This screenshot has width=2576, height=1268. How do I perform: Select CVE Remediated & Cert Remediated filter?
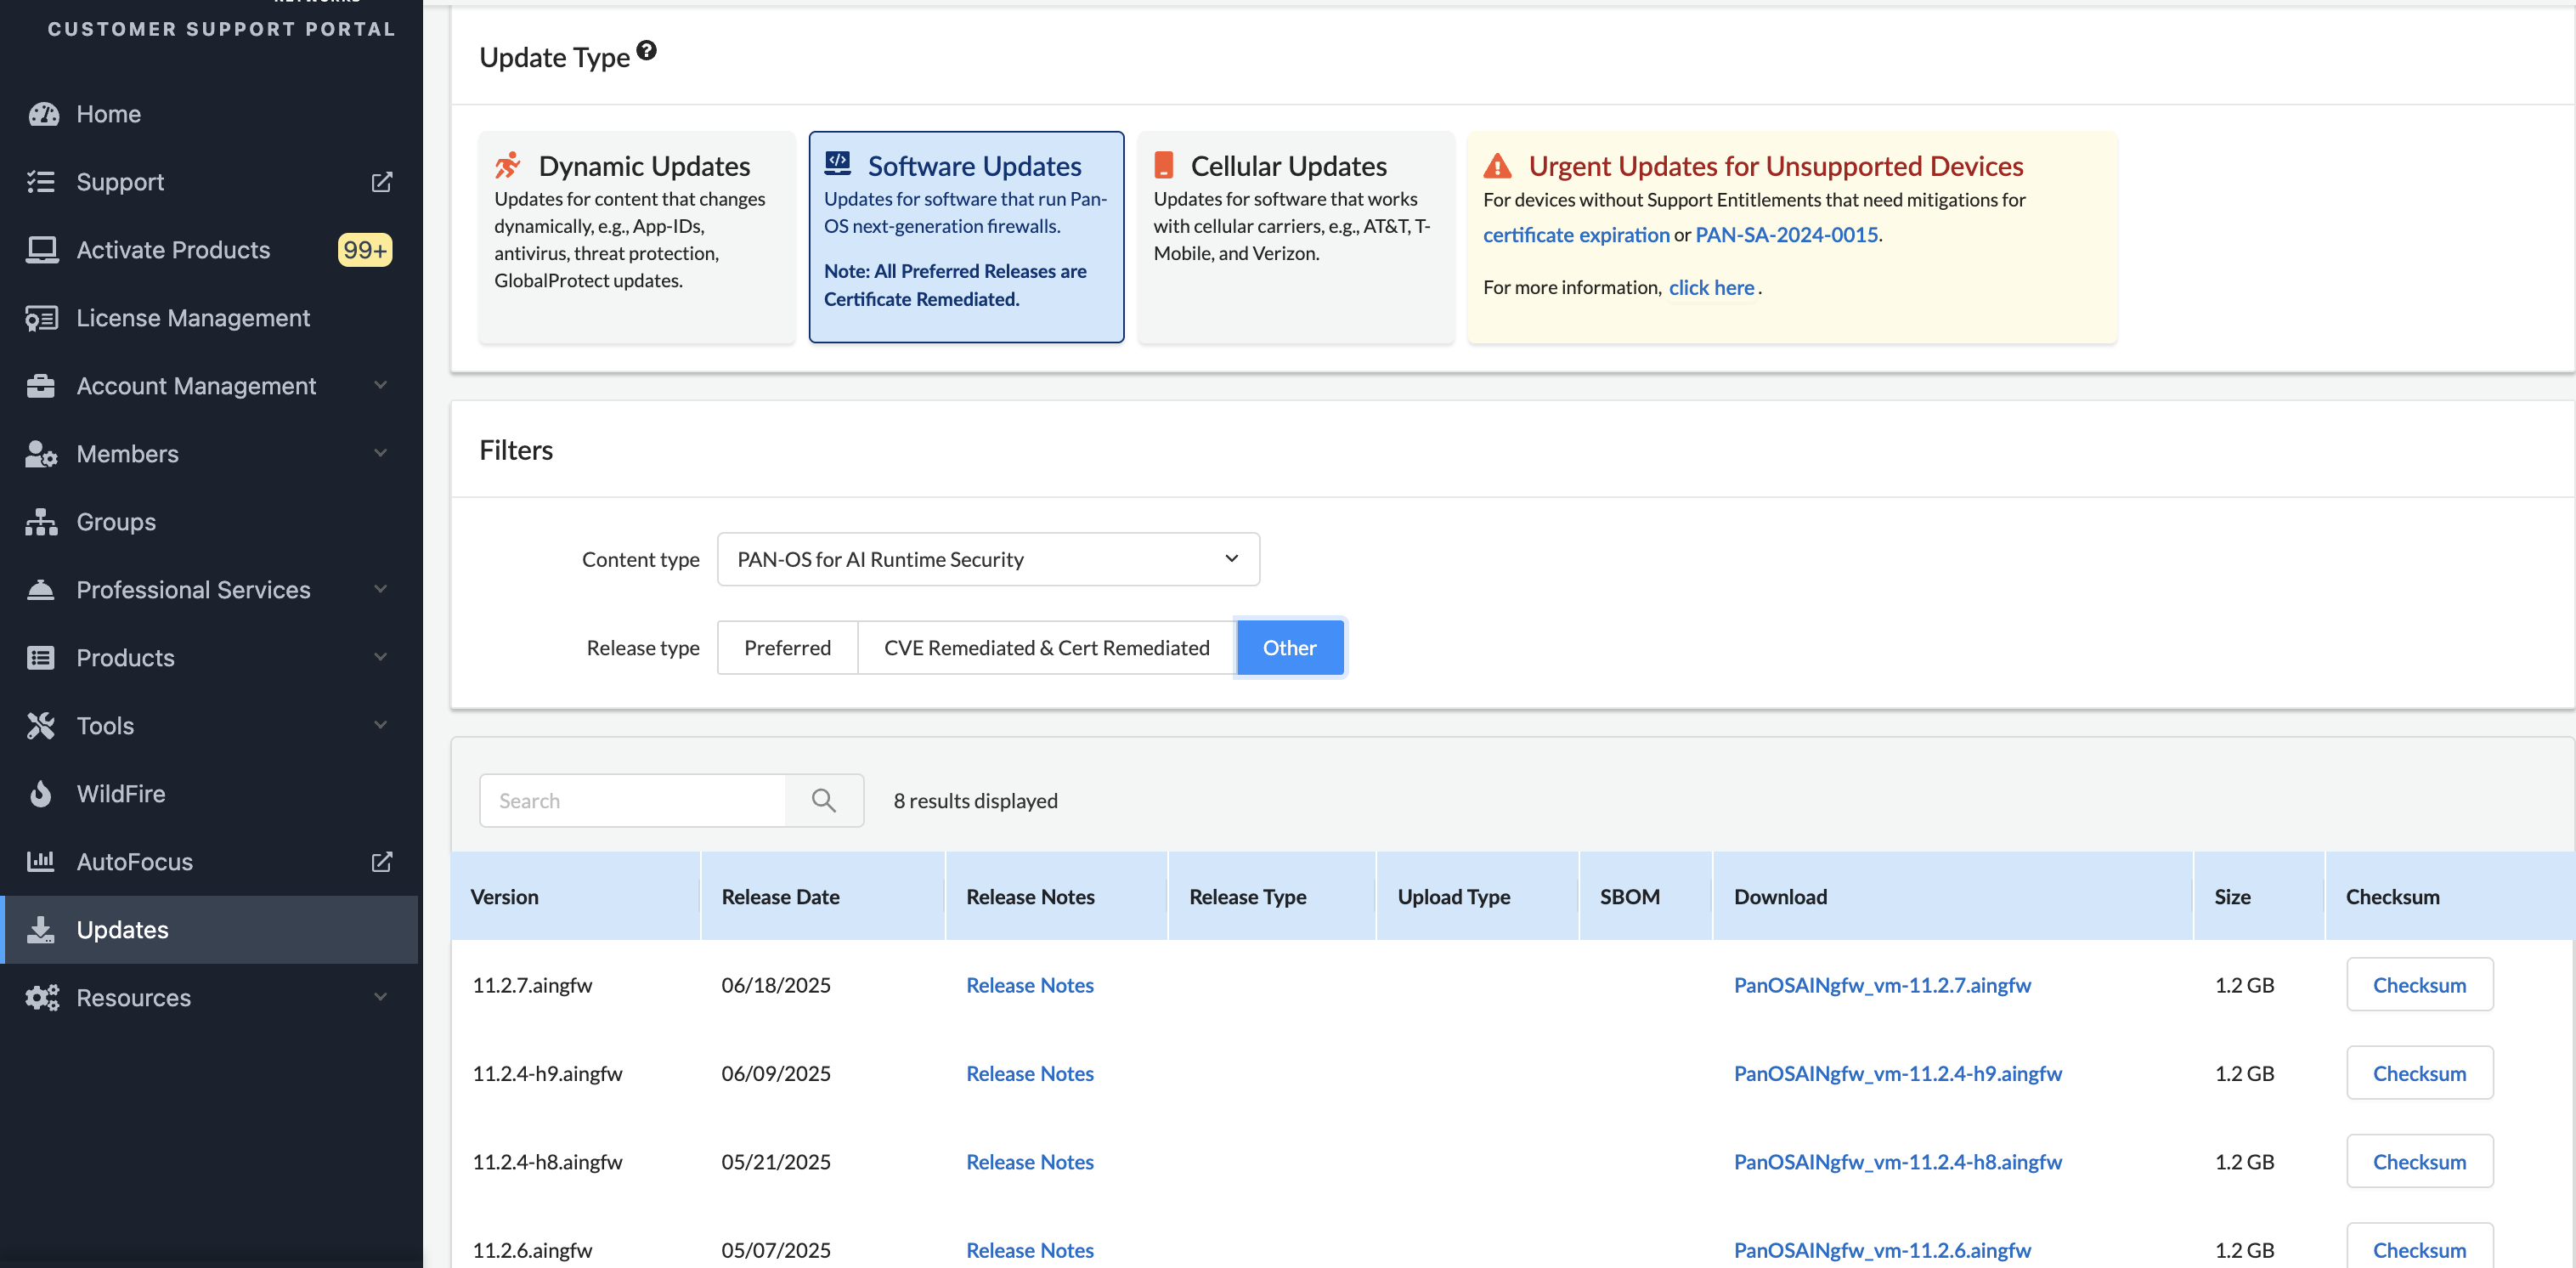point(1046,647)
